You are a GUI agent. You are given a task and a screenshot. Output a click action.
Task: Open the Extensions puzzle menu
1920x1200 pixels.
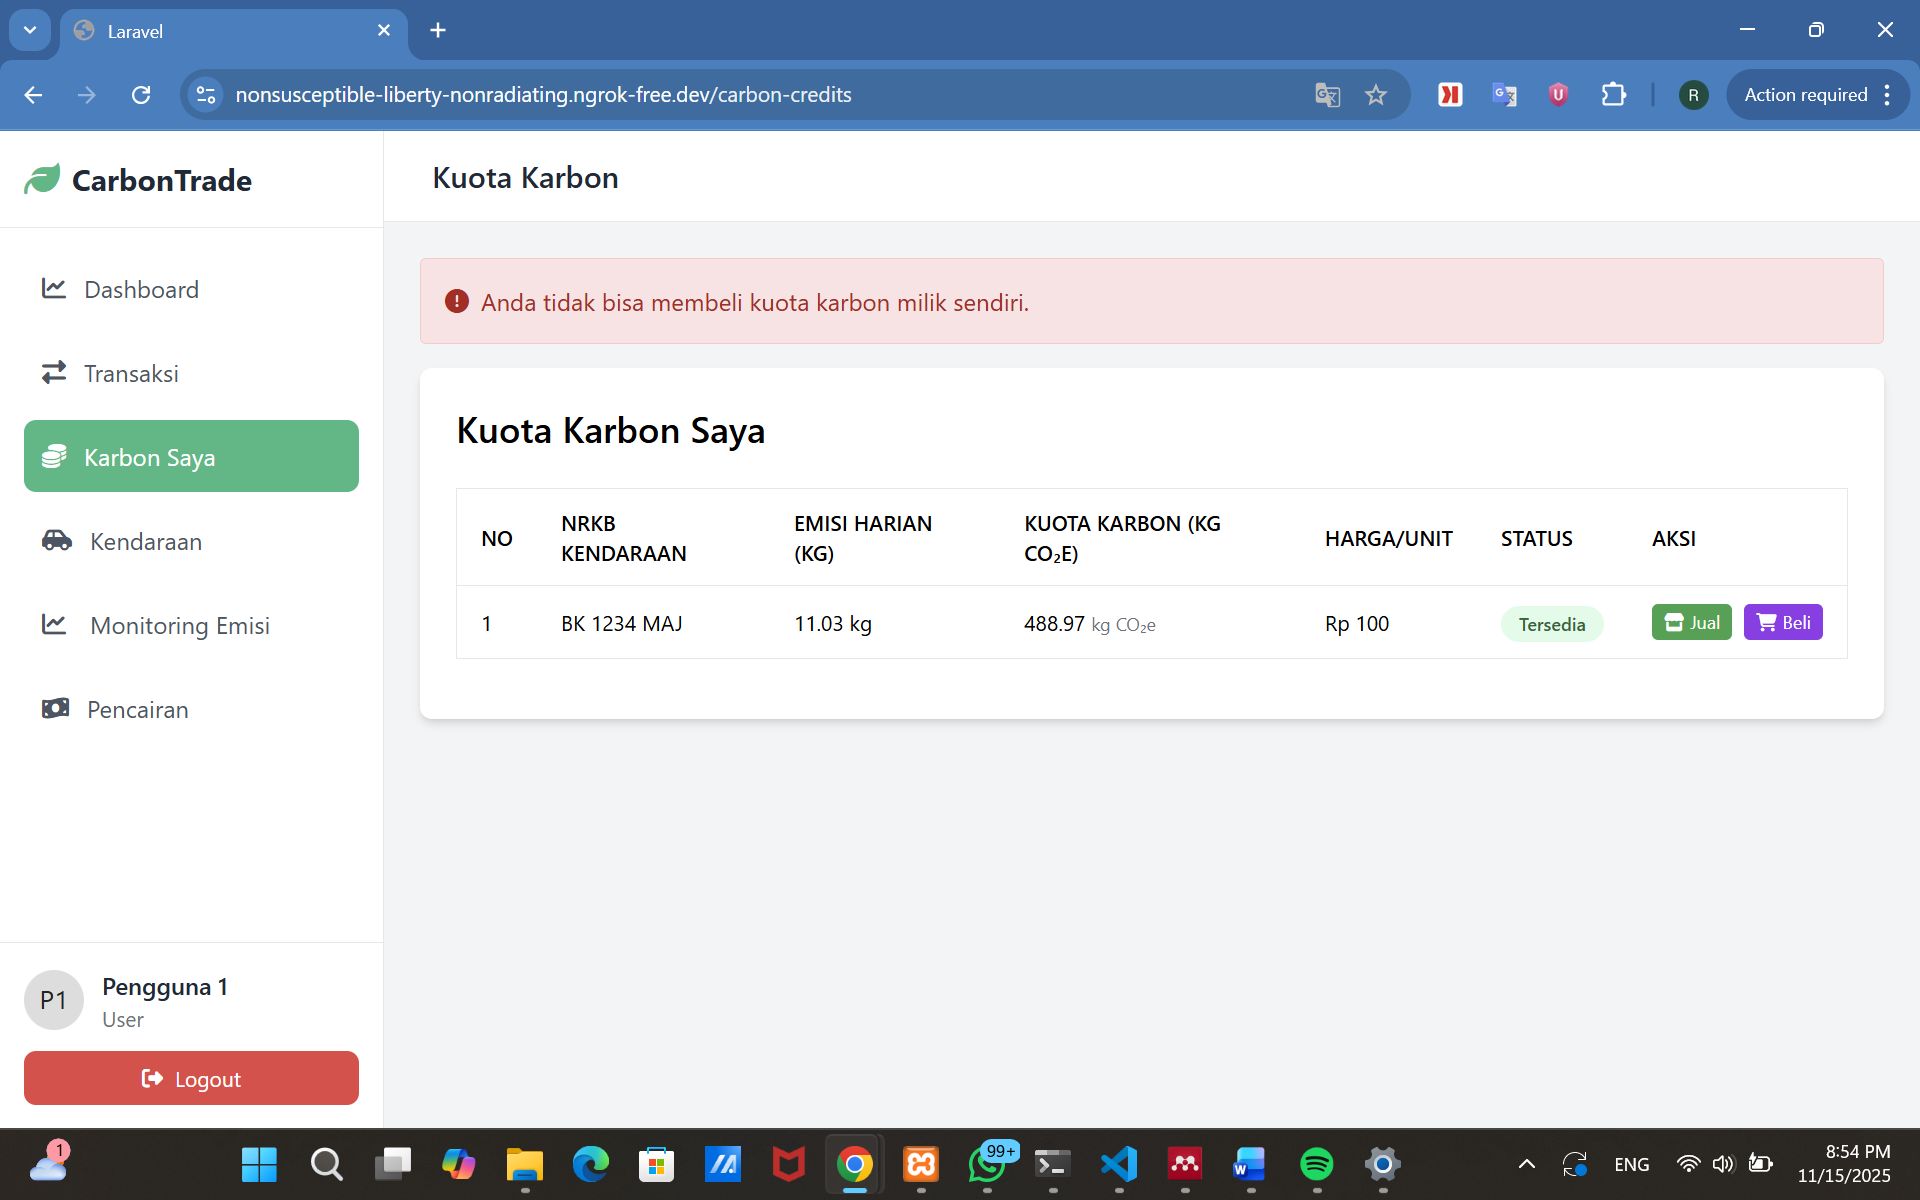(x=1613, y=95)
